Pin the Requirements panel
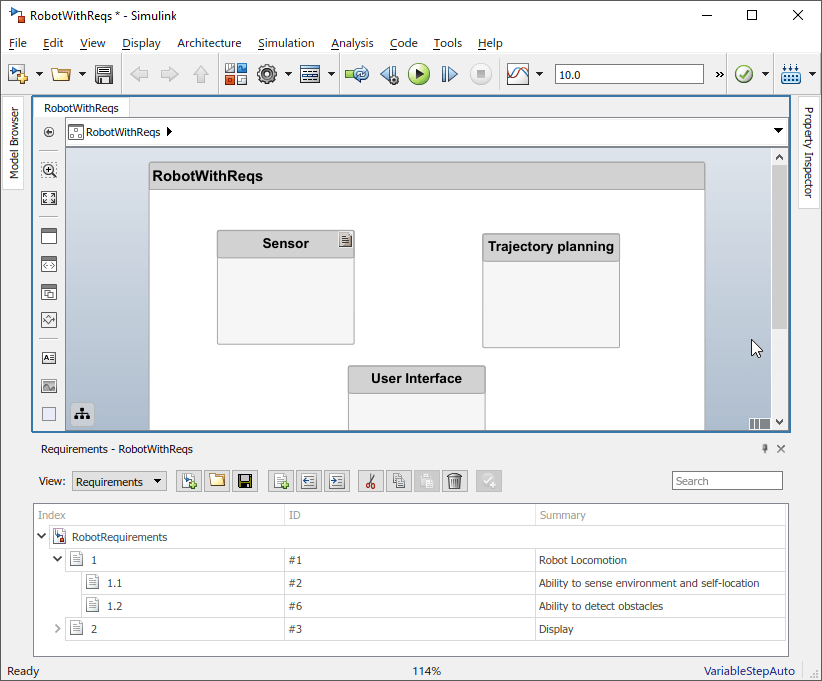Screen dimensions: 822x681 pyautogui.click(x=765, y=449)
